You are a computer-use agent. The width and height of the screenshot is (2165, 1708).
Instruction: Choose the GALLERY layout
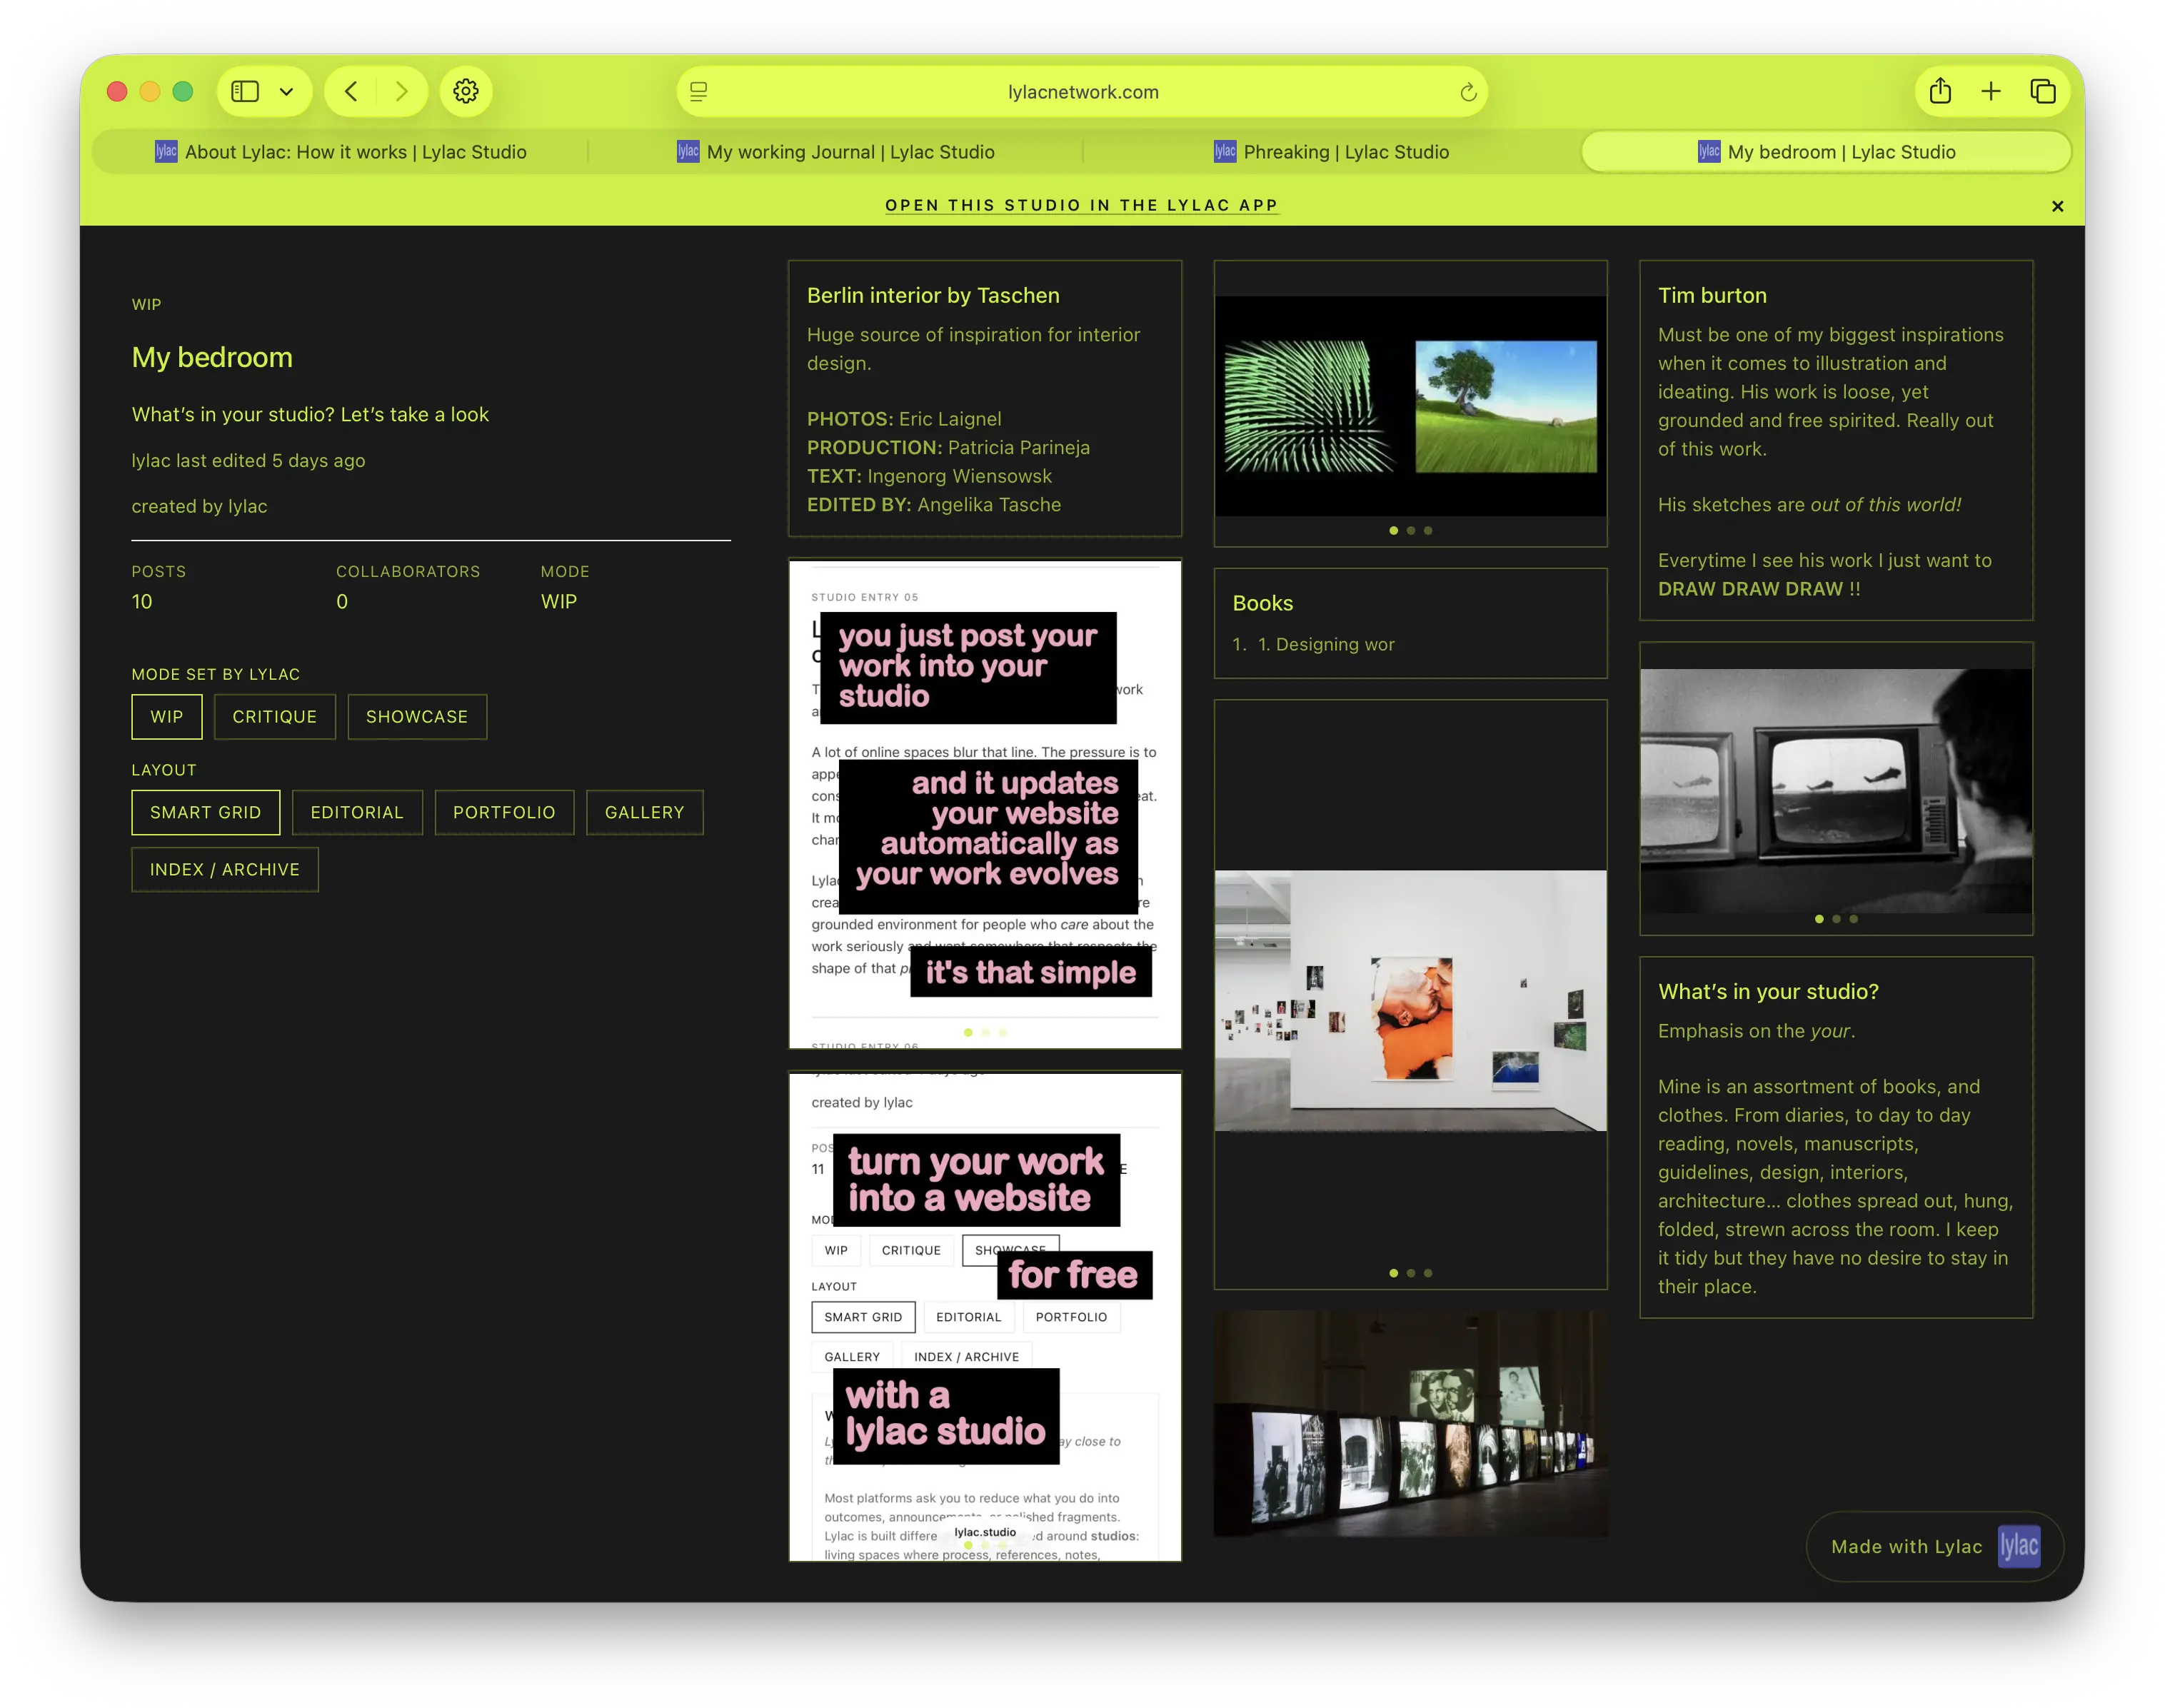644,812
